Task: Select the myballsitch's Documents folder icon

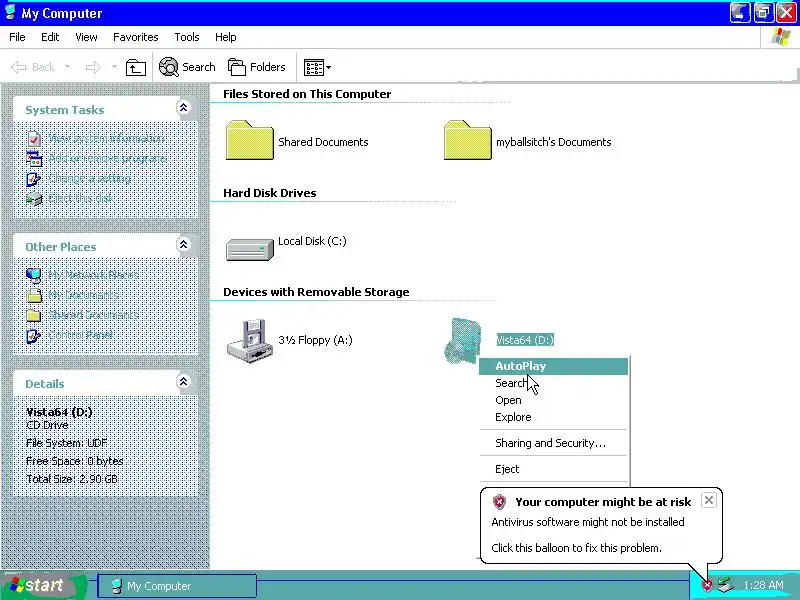Action: click(467, 140)
